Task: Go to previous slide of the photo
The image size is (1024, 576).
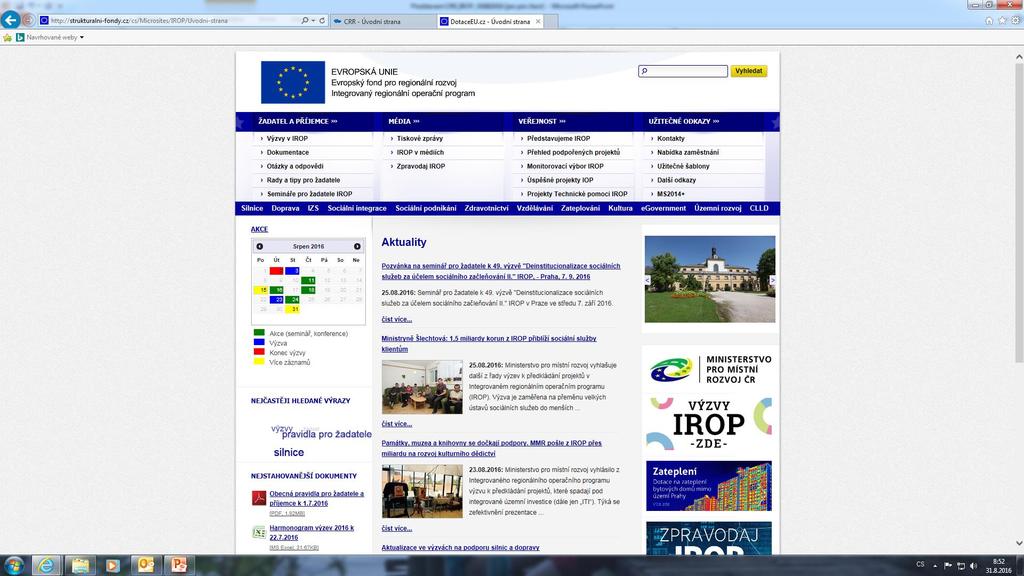Action: [648, 280]
